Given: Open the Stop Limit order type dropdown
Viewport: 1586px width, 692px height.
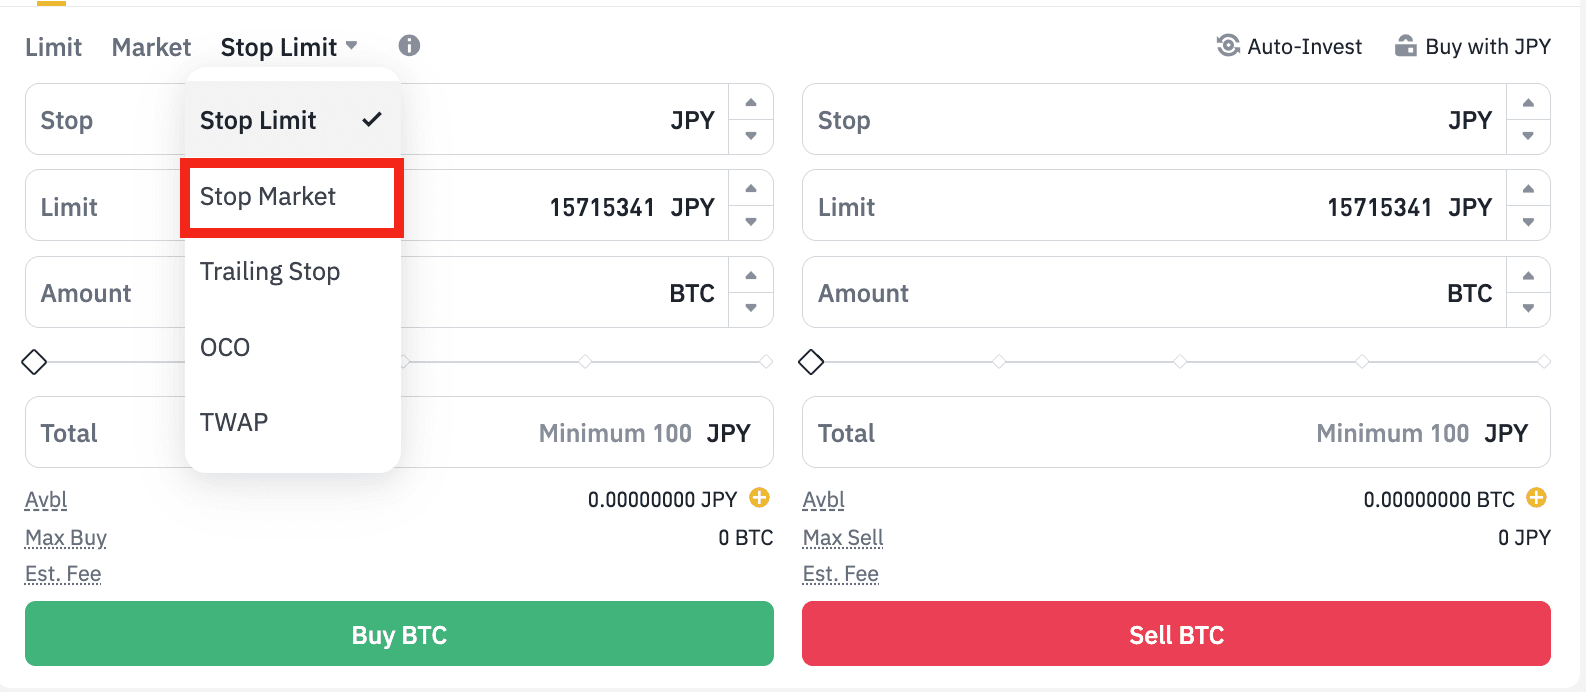Looking at the screenshot, I should tap(289, 47).
